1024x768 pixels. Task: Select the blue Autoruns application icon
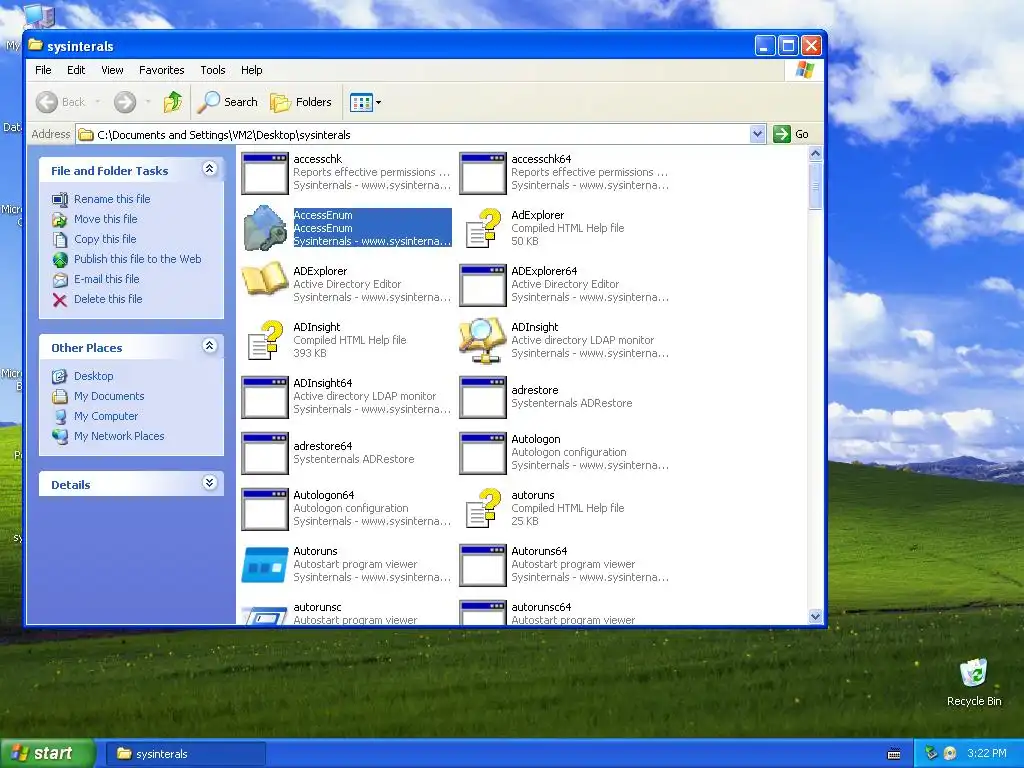(x=264, y=565)
